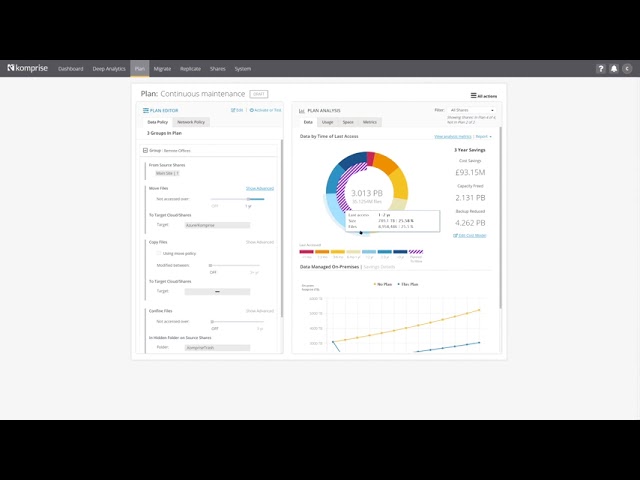The image size is (640, 480).
Task: Collapse the Remote Offices group
Action: tap(145, 151)
